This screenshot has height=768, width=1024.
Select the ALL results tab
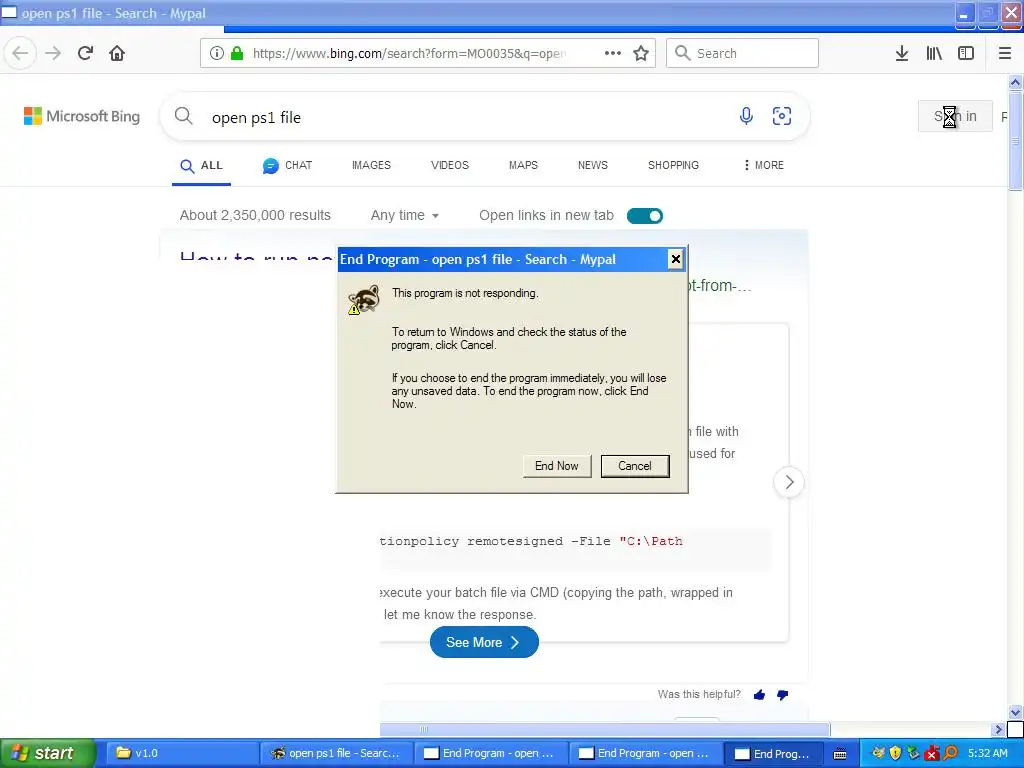(201, 166)
